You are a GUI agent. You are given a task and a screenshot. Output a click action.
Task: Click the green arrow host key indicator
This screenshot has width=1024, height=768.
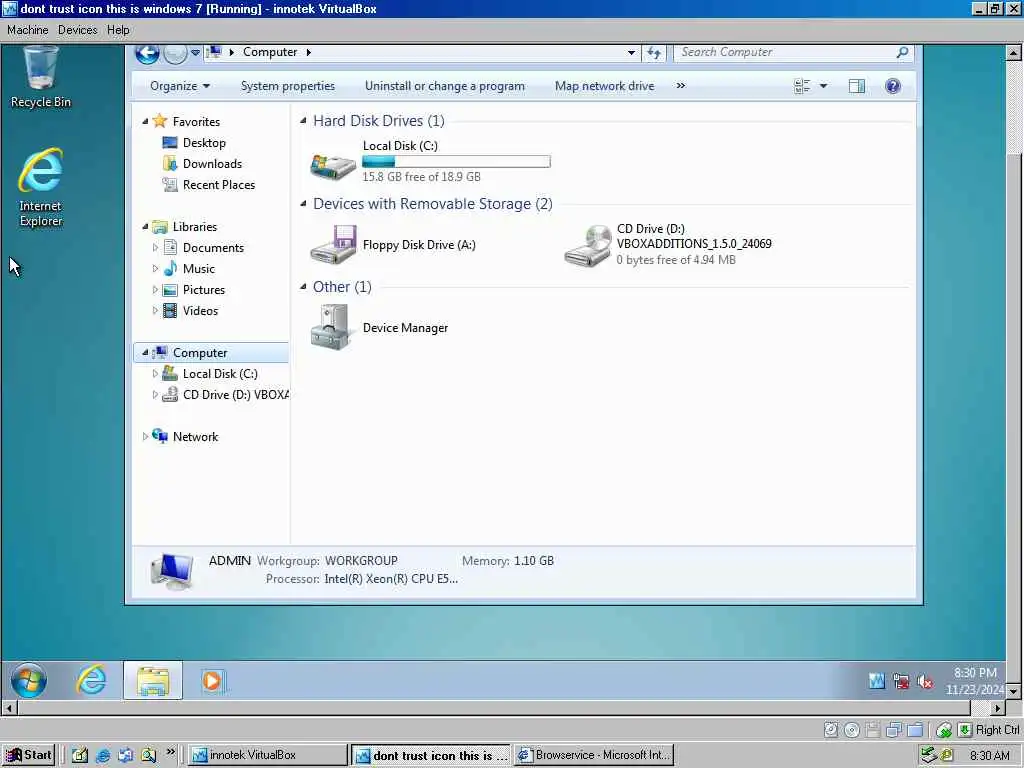965,729
